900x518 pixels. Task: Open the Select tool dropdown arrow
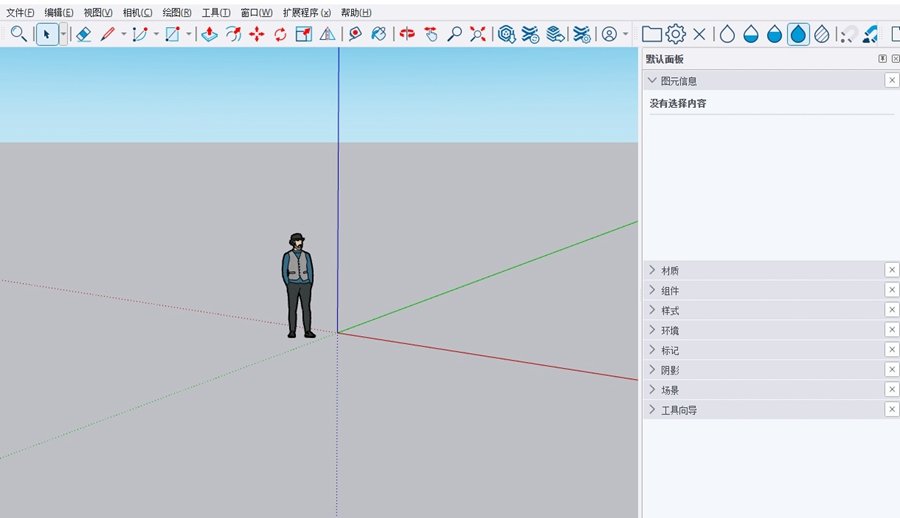[x=63, y=34]
